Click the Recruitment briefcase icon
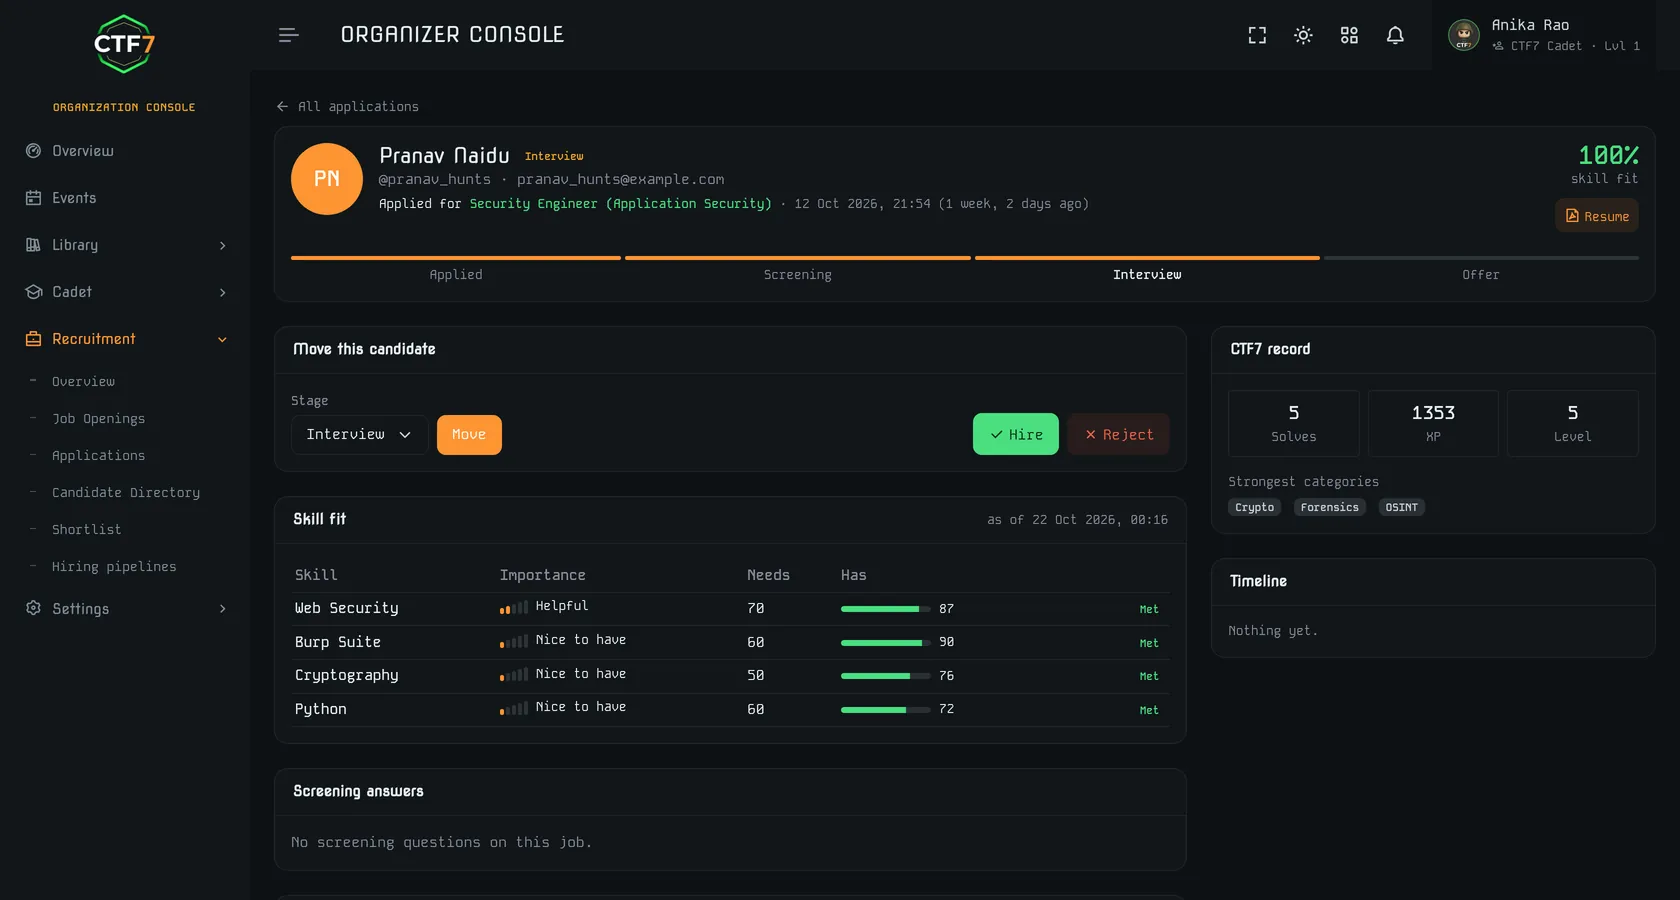Screen dimensions: 1680x900 point(33,339)
